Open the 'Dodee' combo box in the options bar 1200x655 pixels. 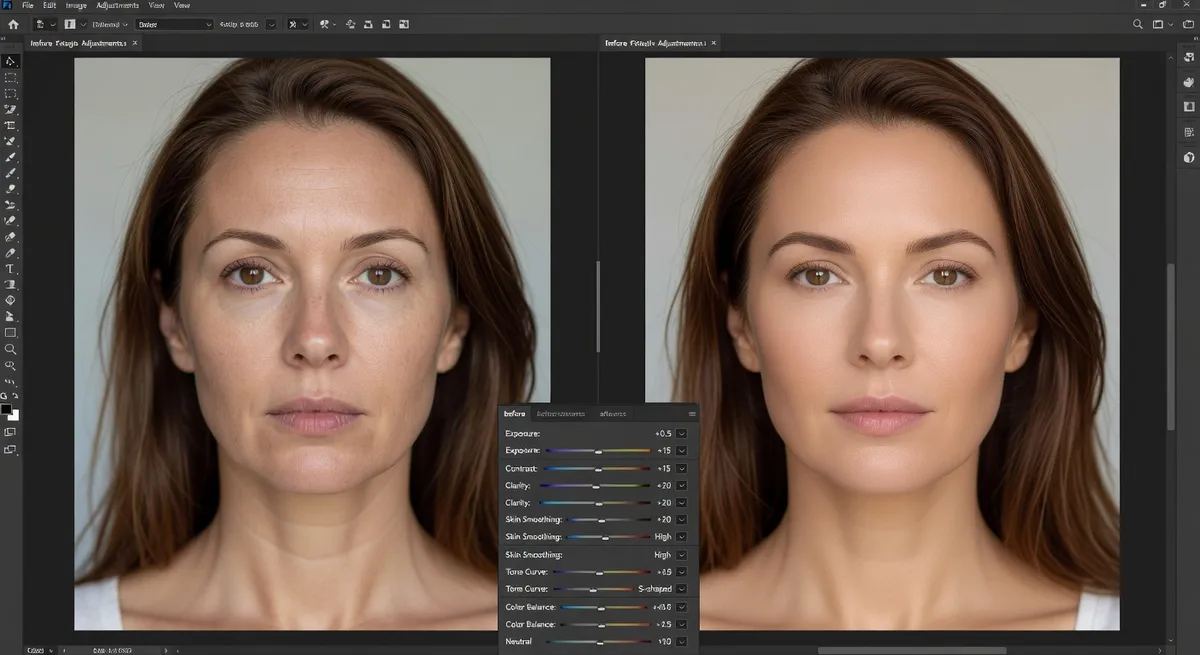(174, 24)
